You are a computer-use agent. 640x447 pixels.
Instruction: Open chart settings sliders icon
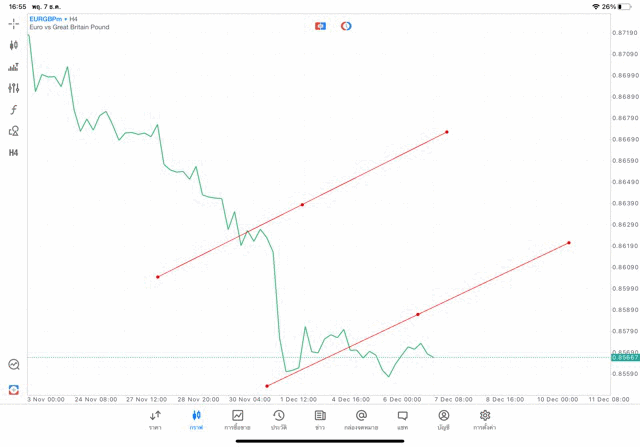point(14,88)
